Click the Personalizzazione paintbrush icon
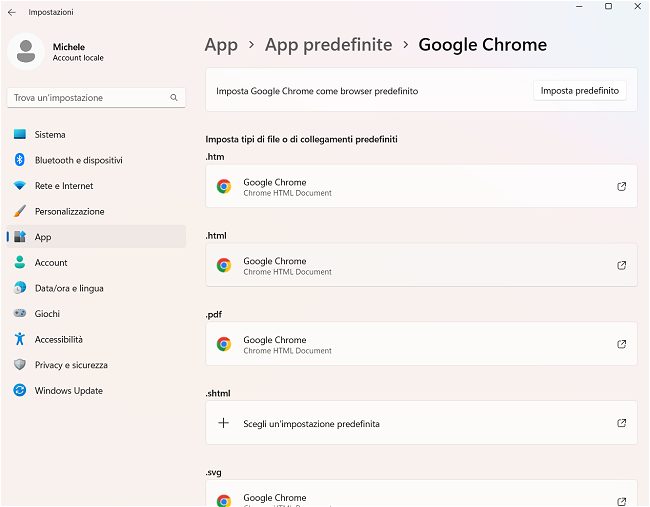650x507 pixels. coord(19,211)
